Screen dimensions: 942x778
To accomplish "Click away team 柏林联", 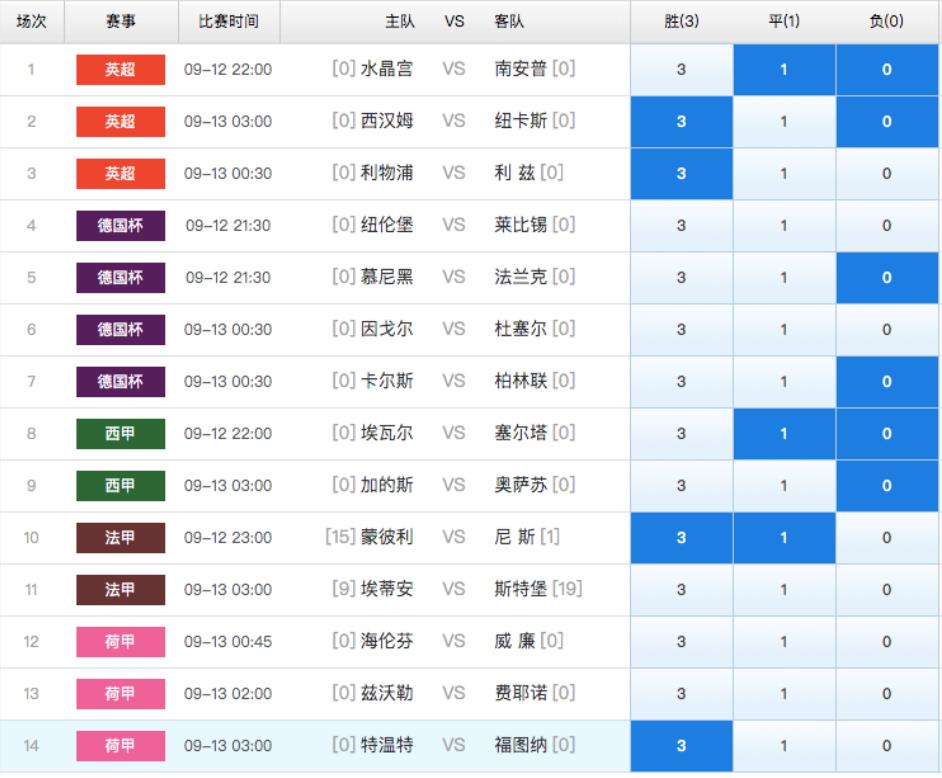I will coord(520,381).
